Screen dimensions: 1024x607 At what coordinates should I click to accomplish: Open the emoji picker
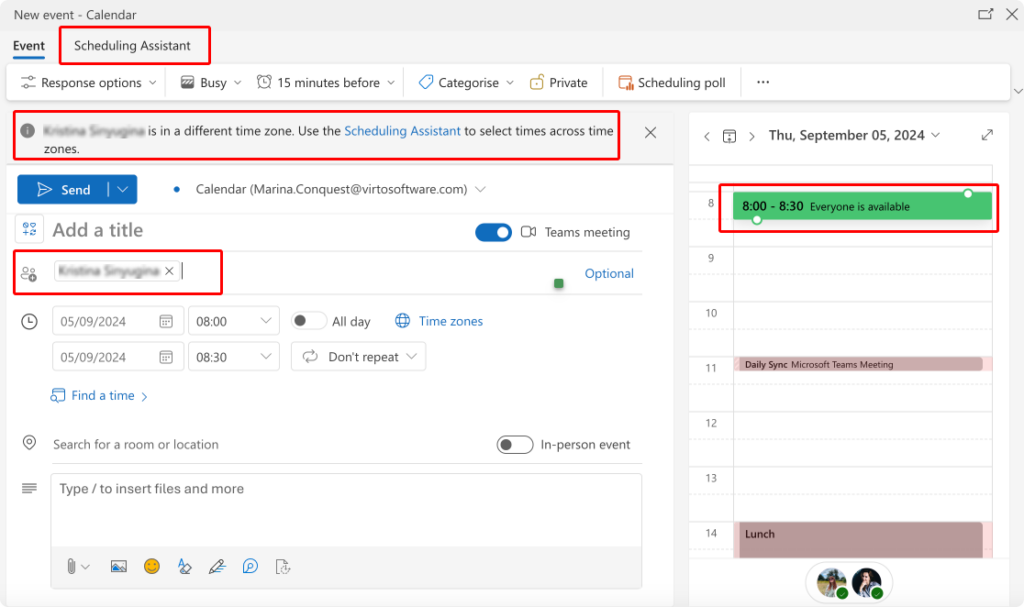pos(152,566)
